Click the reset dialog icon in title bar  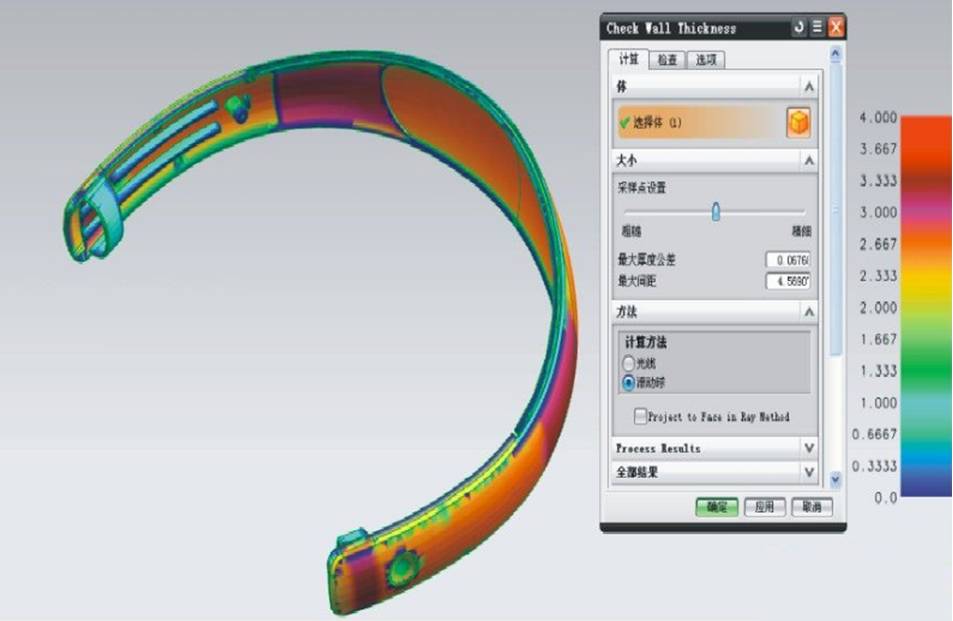(x=799, y=28)
